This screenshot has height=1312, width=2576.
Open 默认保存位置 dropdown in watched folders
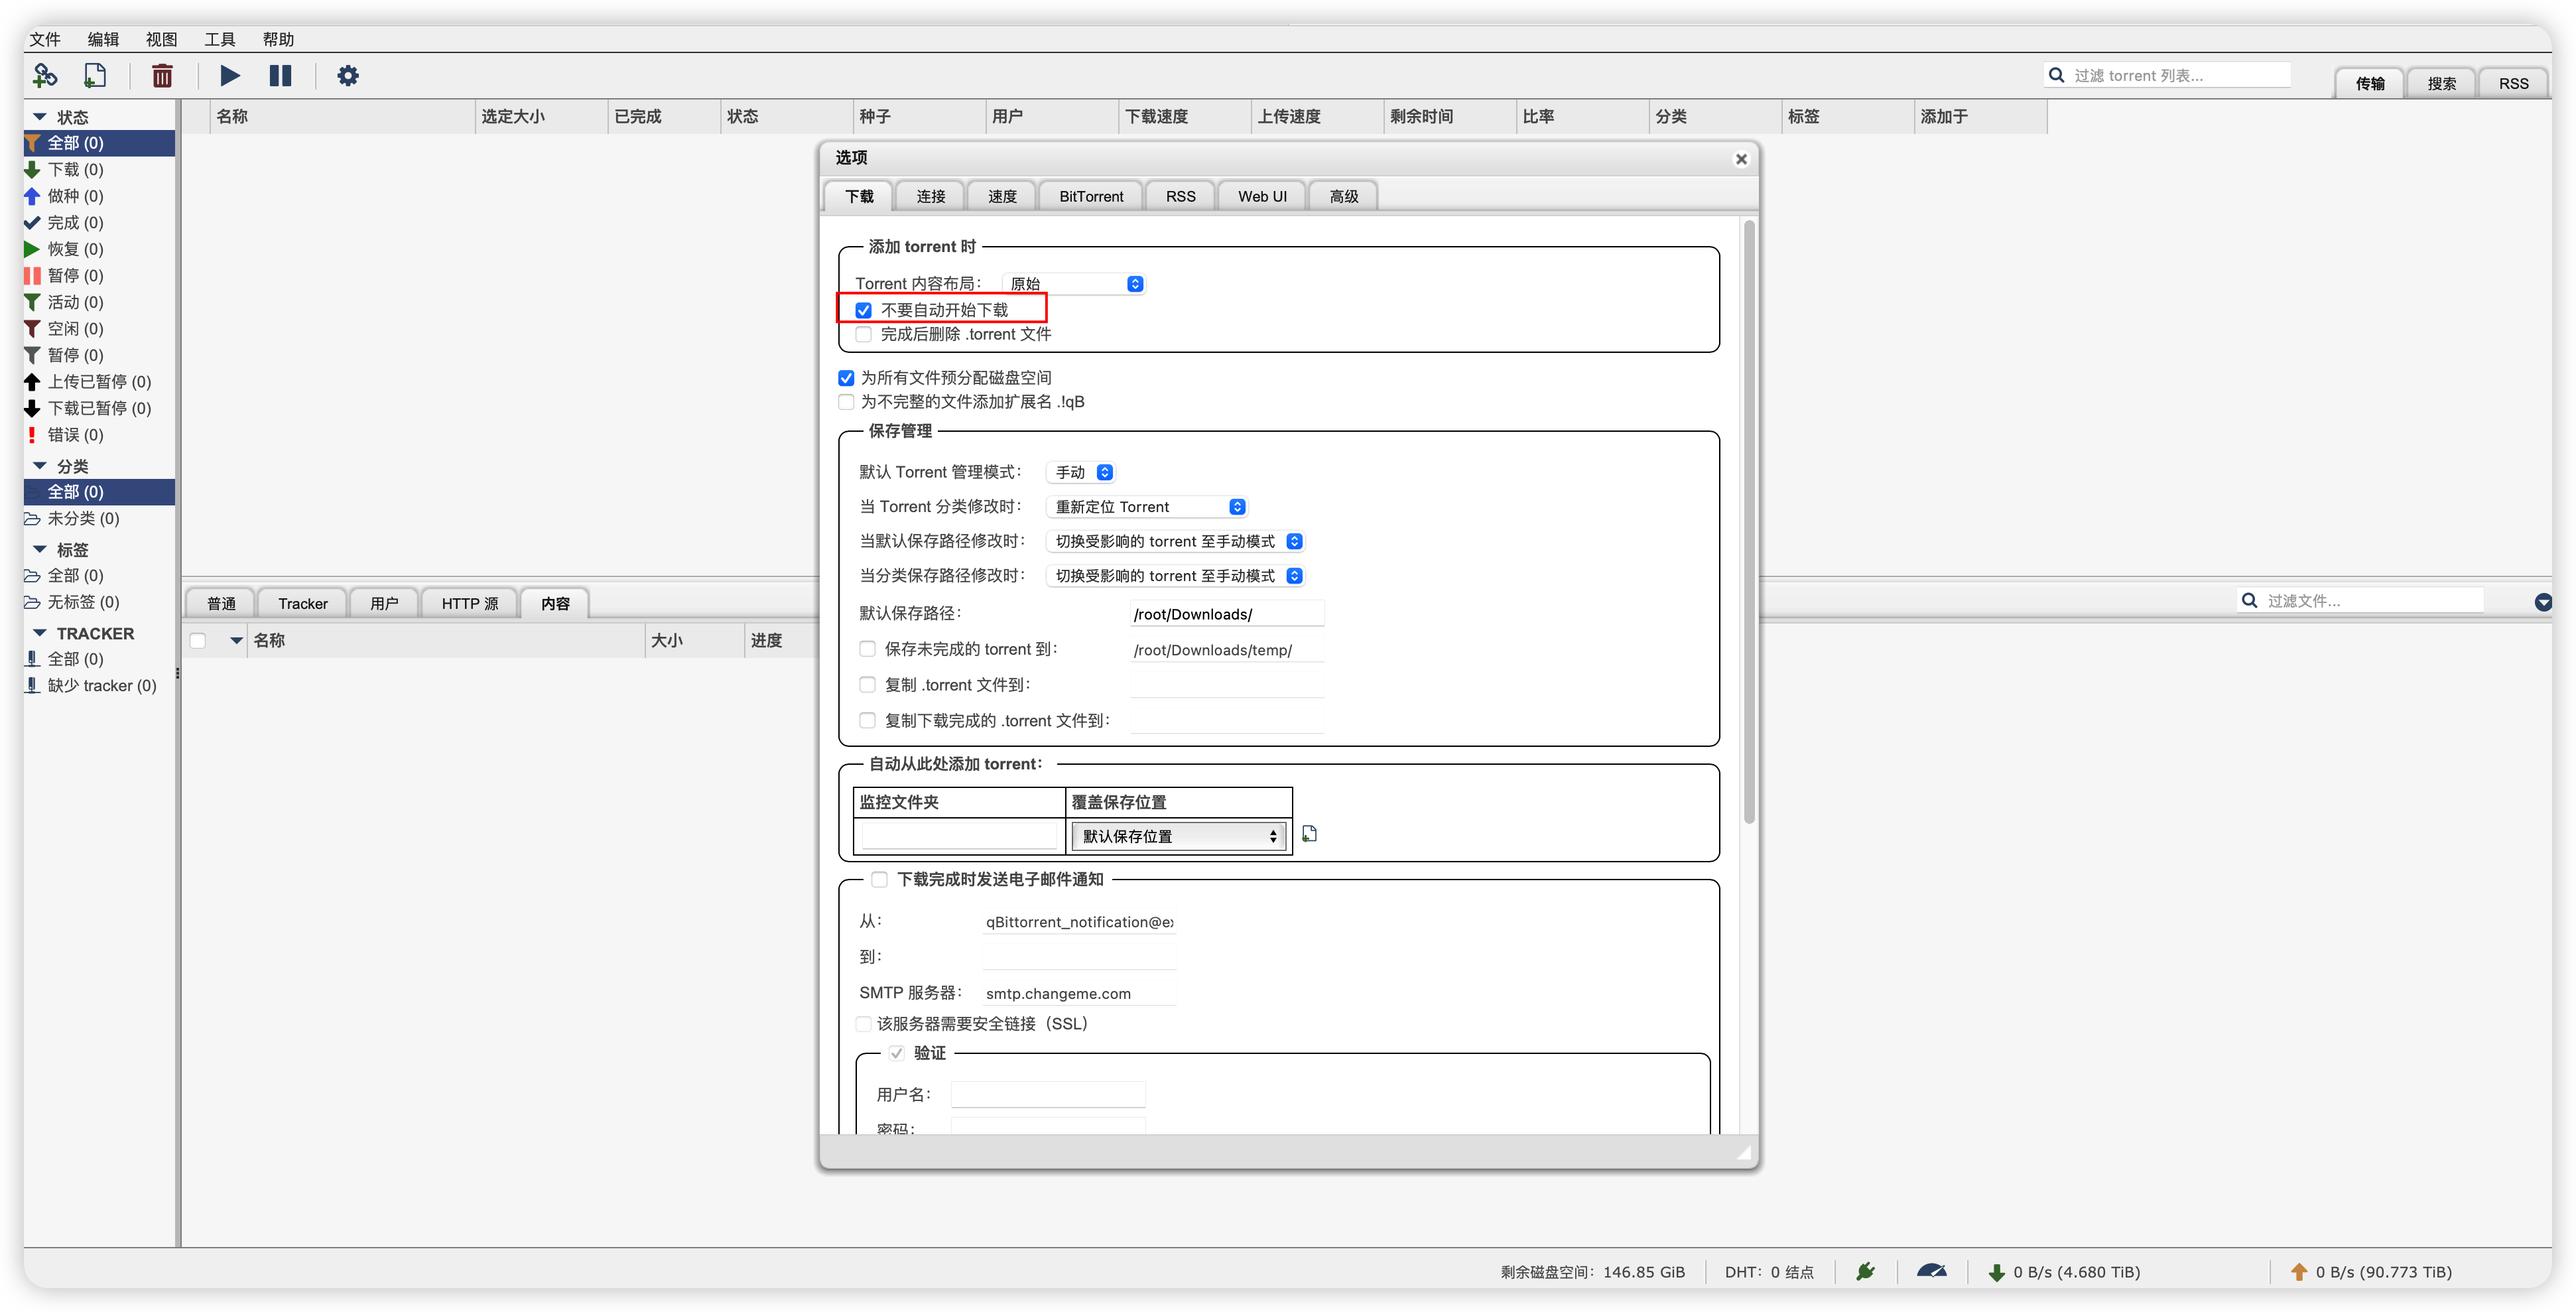[x=1179, y=836]
